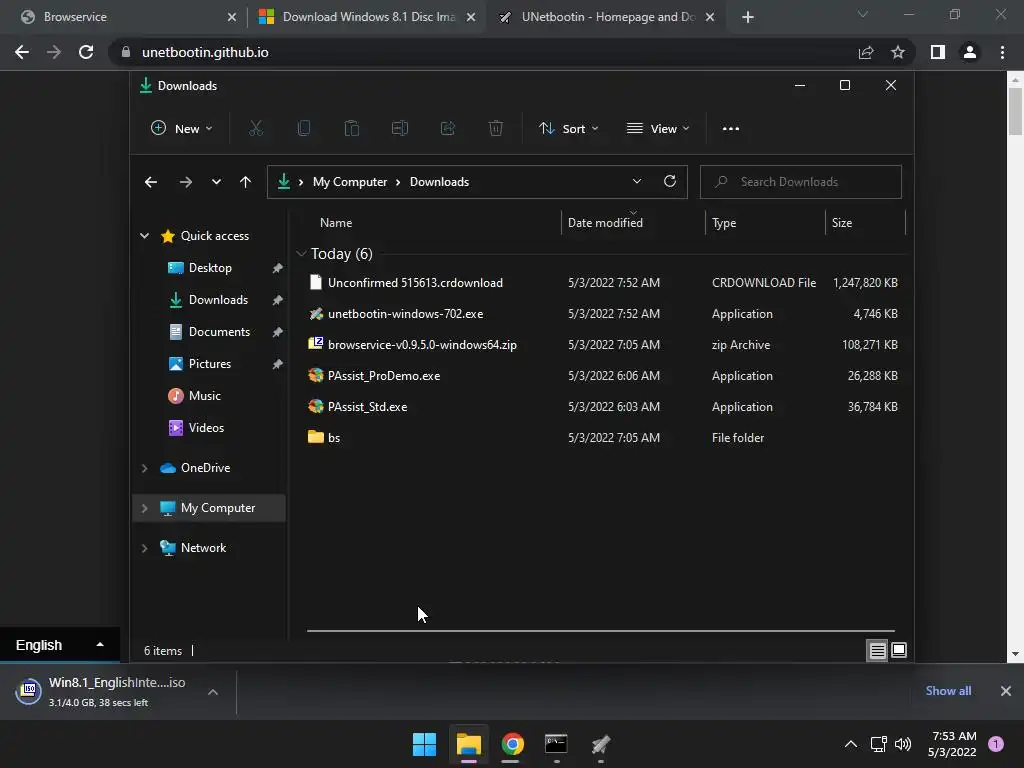Click the Rename icon in Explorer toolbar

[400, 129]
